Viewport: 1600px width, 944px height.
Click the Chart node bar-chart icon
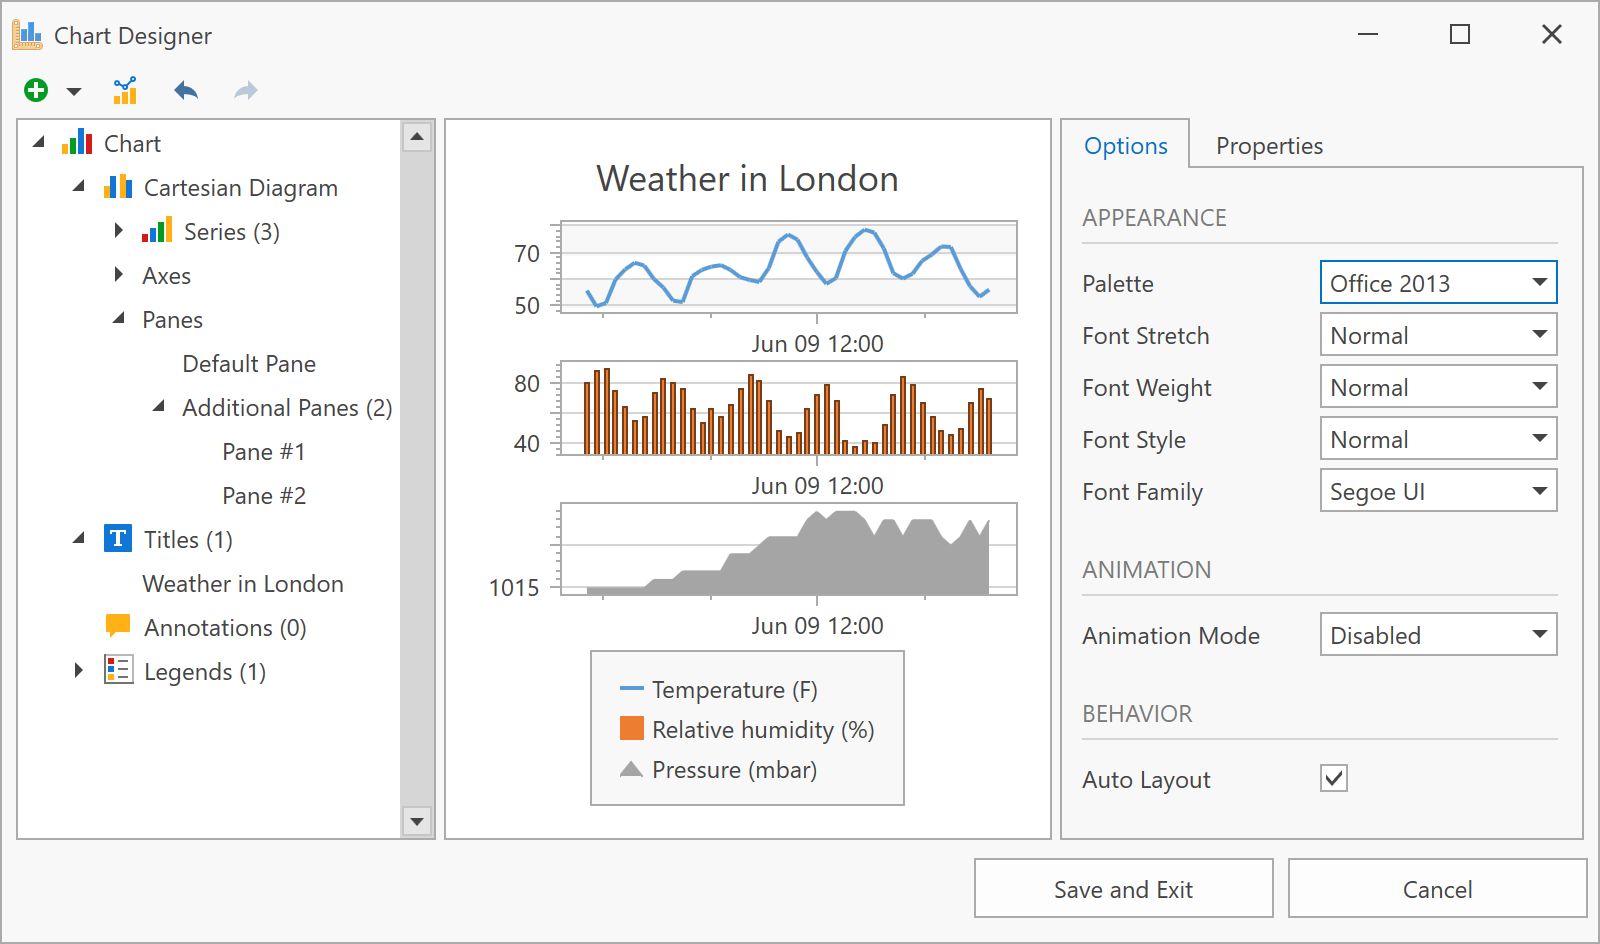tap(77, 142)
